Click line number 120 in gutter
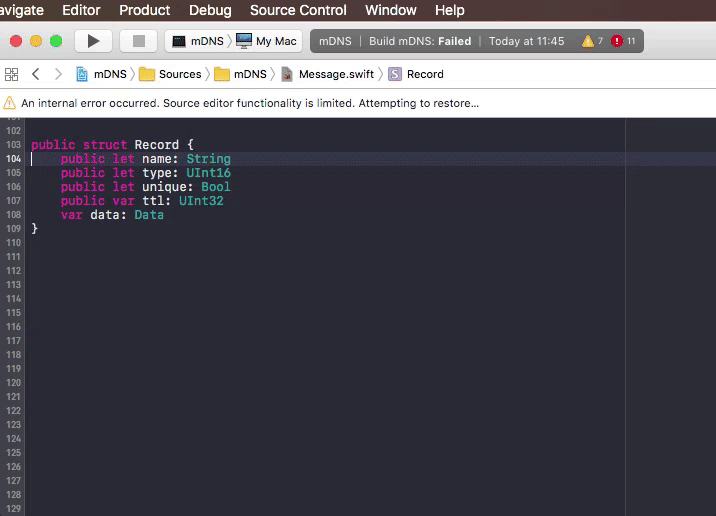This screenshot has height=516, width=716. [x=13, y=383]
